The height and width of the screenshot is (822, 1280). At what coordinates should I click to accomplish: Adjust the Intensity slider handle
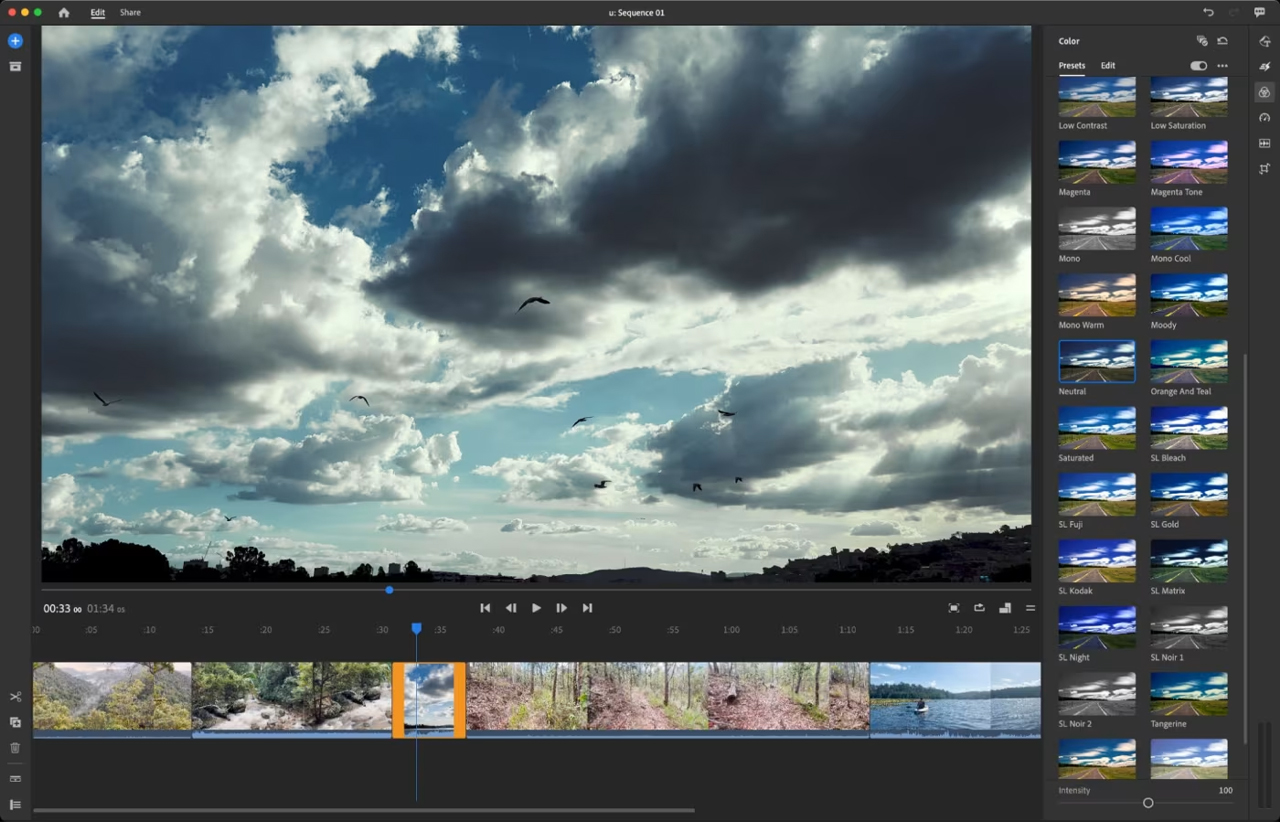1148,803
